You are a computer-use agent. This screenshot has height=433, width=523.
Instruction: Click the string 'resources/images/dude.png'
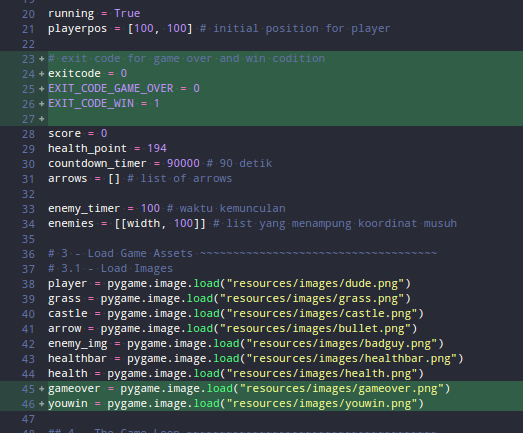(315, 284)
